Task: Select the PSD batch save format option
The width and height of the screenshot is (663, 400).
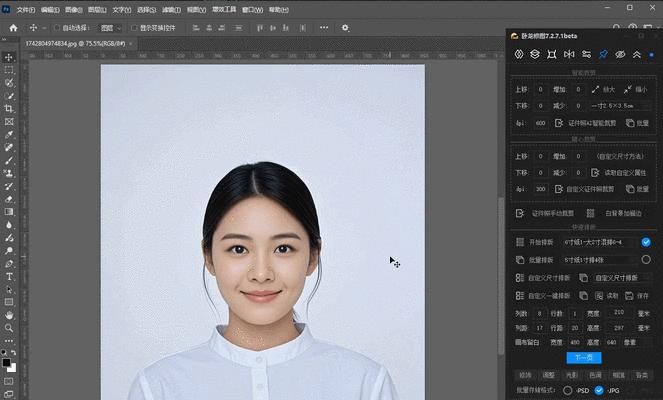Action: 567,390
